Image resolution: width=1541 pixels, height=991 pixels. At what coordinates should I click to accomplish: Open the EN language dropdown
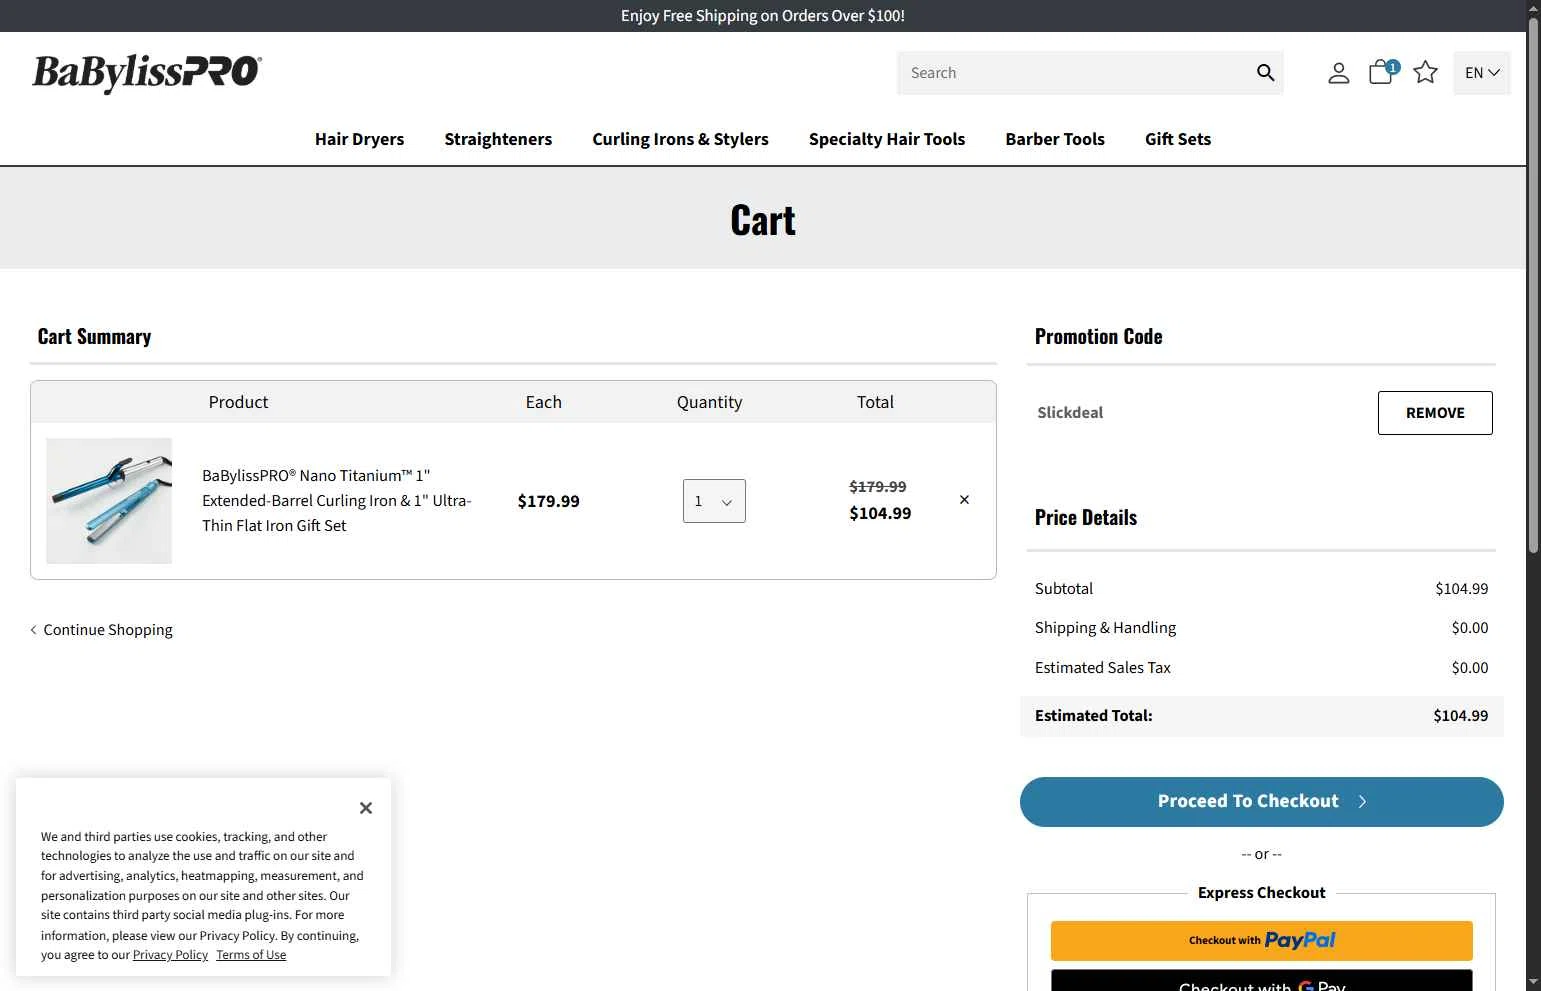tap(1481, 73)
